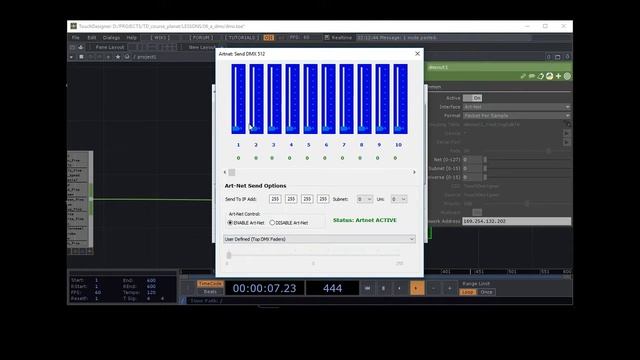The height and width of the screenshot is (360, 640).
Task: Click the parameter panel pencil icon
Action: point(523,76)
